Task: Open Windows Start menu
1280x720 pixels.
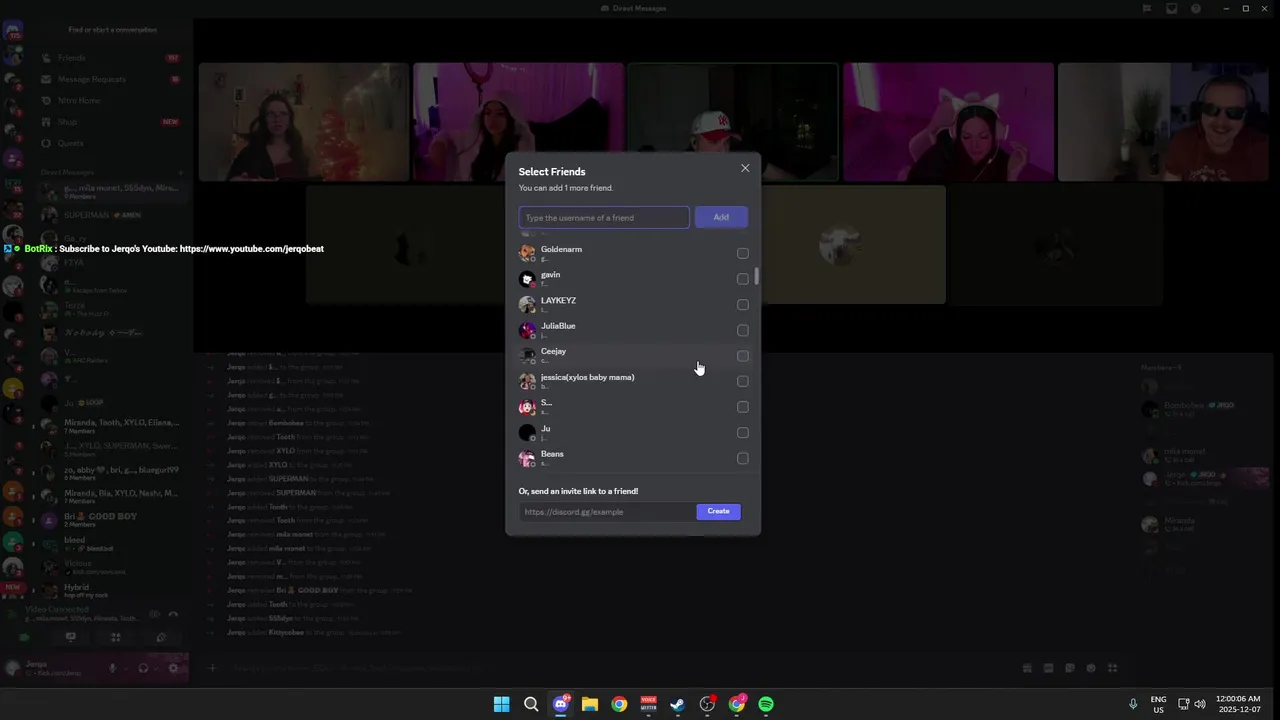Action: coord(501,704)
